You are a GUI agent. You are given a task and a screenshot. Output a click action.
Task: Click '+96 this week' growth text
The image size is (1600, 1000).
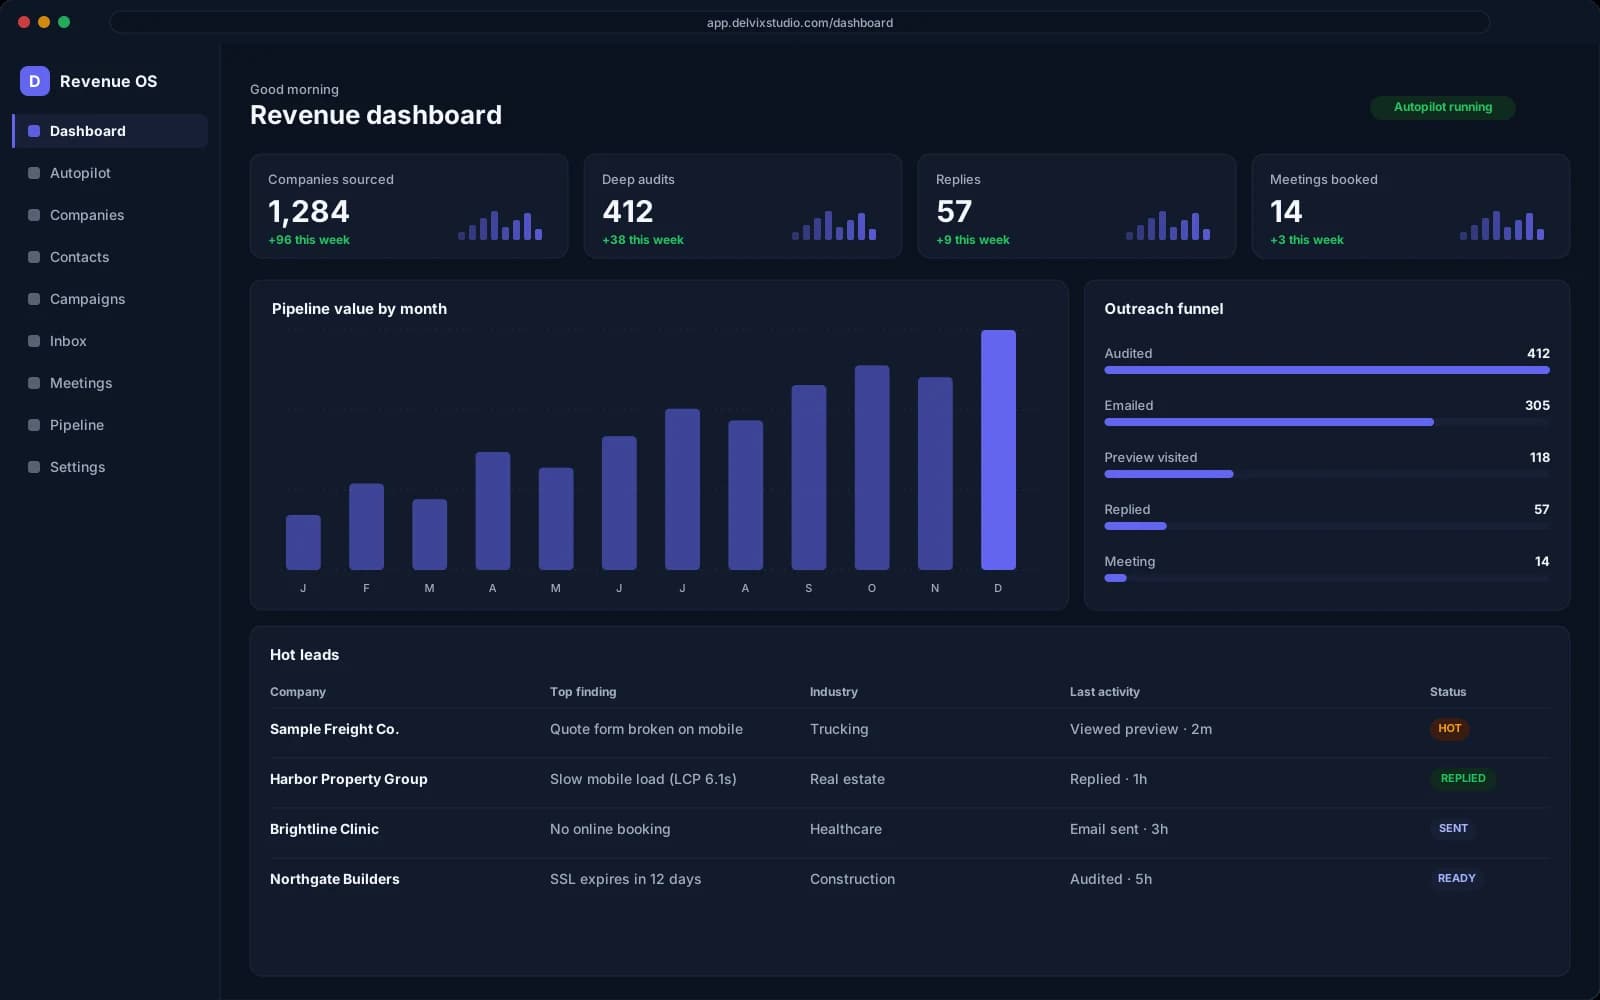pos(309,240)
